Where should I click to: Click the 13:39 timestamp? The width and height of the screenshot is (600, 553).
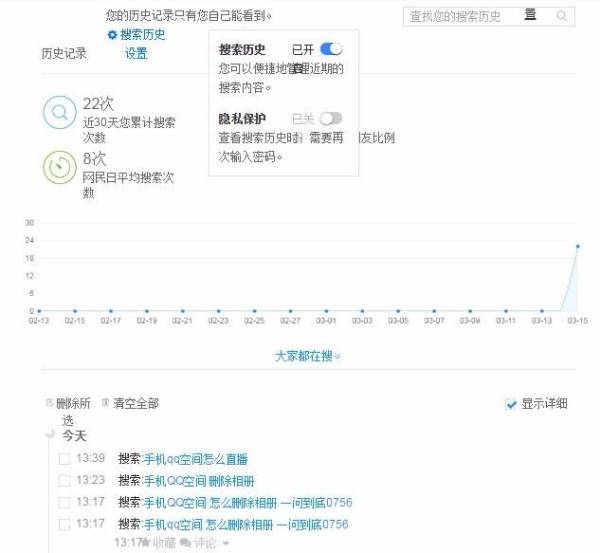[x=90, y=458]
